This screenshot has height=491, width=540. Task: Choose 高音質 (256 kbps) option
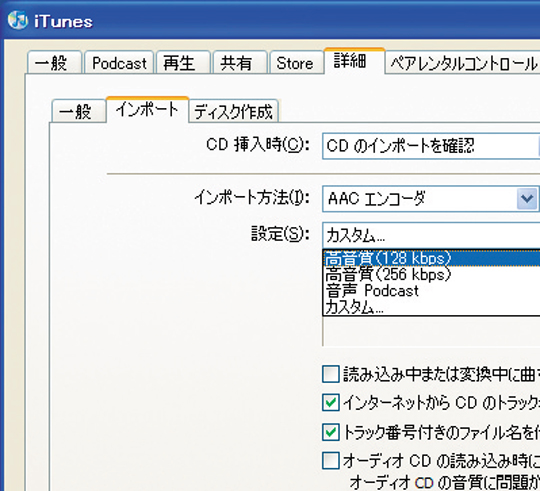tap(432, 274)
